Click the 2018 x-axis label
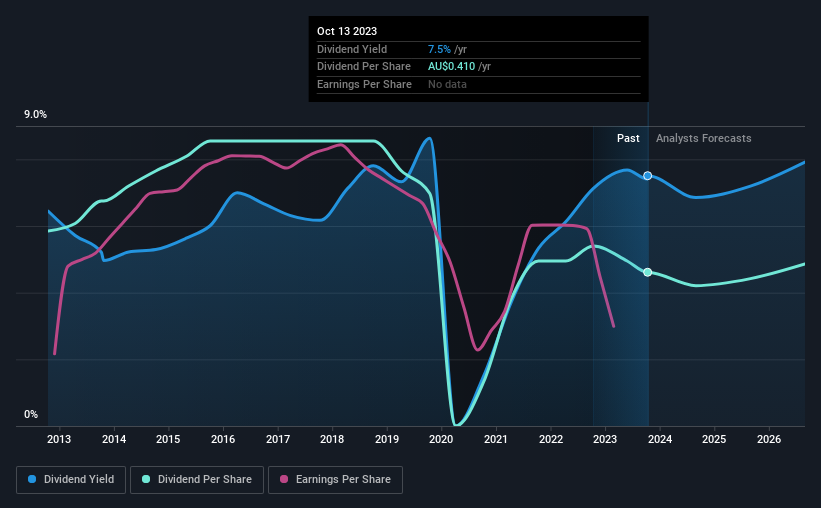This screenshot has height=508, width=821. [x=332, y=439]
